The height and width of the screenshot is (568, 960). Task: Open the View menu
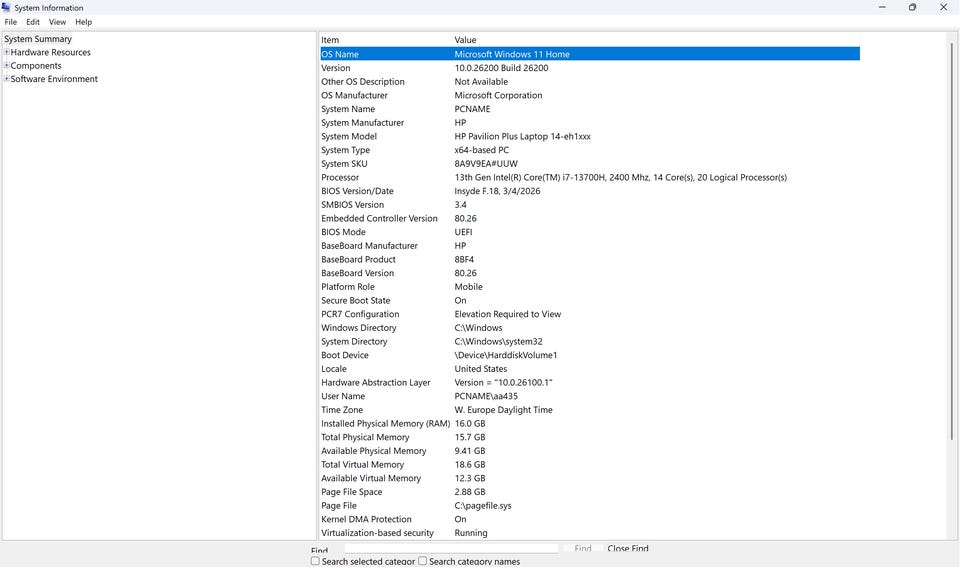pyautogui.click(x=58, y=22)
